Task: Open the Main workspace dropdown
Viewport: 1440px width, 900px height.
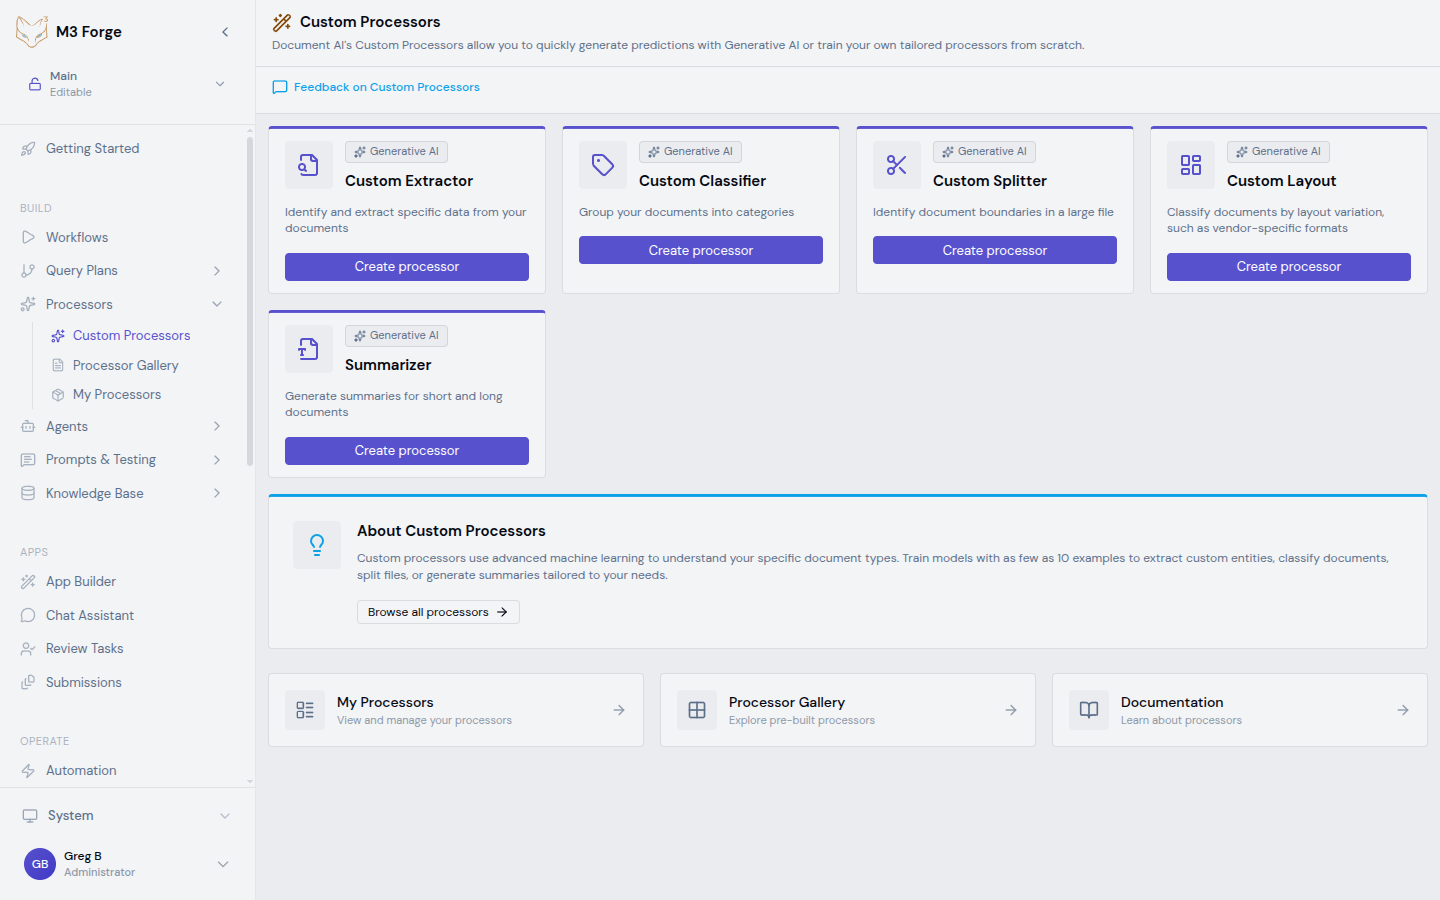Action: [x=220, y=84]
